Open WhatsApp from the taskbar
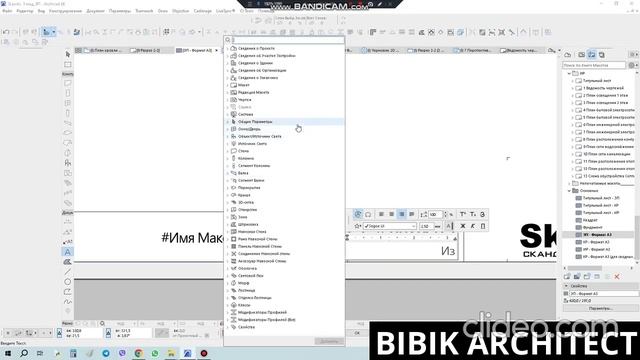This screenshot has height=360, width=640. click(x=155, y=353)
